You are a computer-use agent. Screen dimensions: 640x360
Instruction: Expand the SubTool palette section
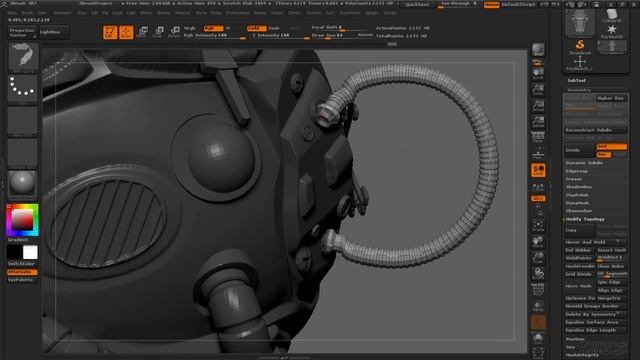click(x=576, y=80)
